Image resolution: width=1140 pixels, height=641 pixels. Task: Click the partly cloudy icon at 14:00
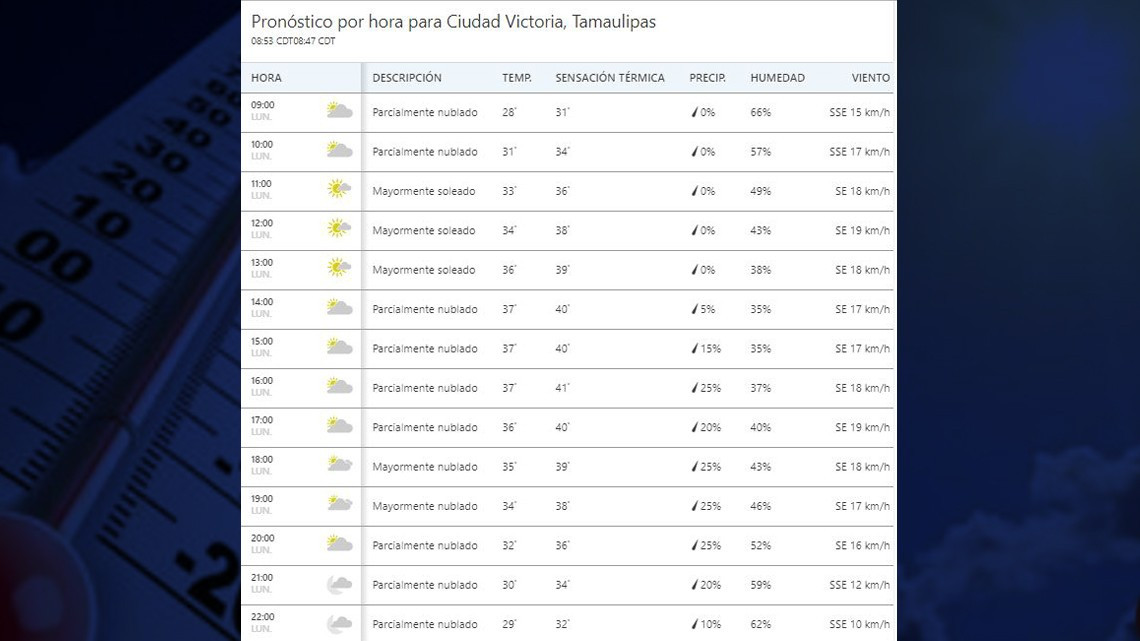pos(338,308)
